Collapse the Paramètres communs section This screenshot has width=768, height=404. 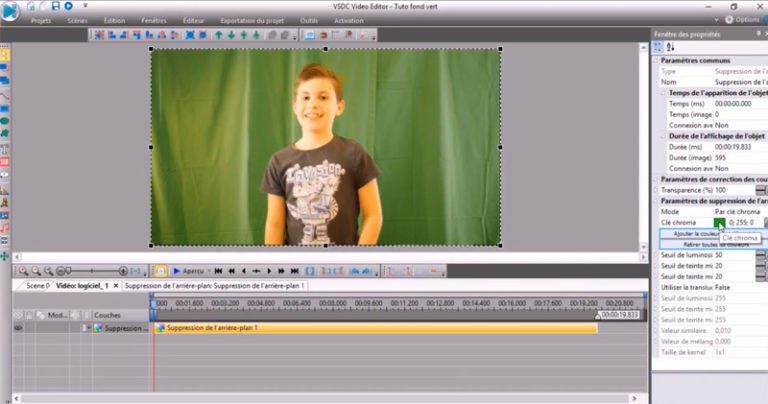657,60
